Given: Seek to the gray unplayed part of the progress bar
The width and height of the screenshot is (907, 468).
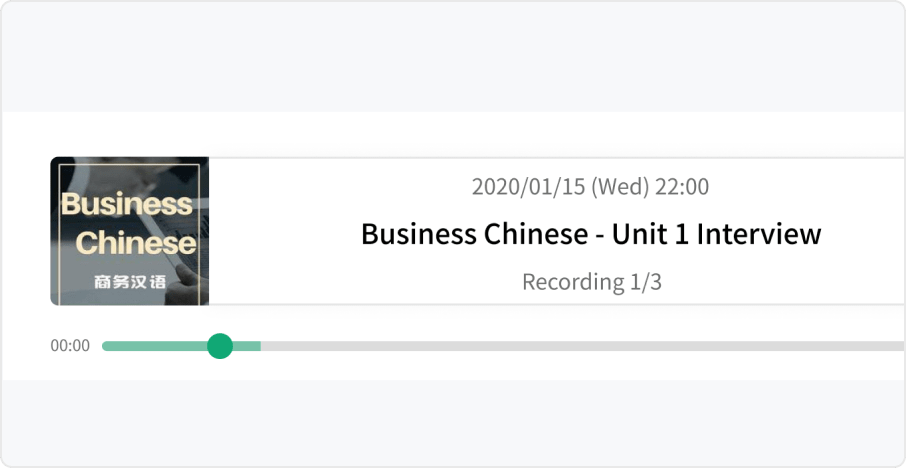Looking at the screenshot, I should [x=582, y=346].
